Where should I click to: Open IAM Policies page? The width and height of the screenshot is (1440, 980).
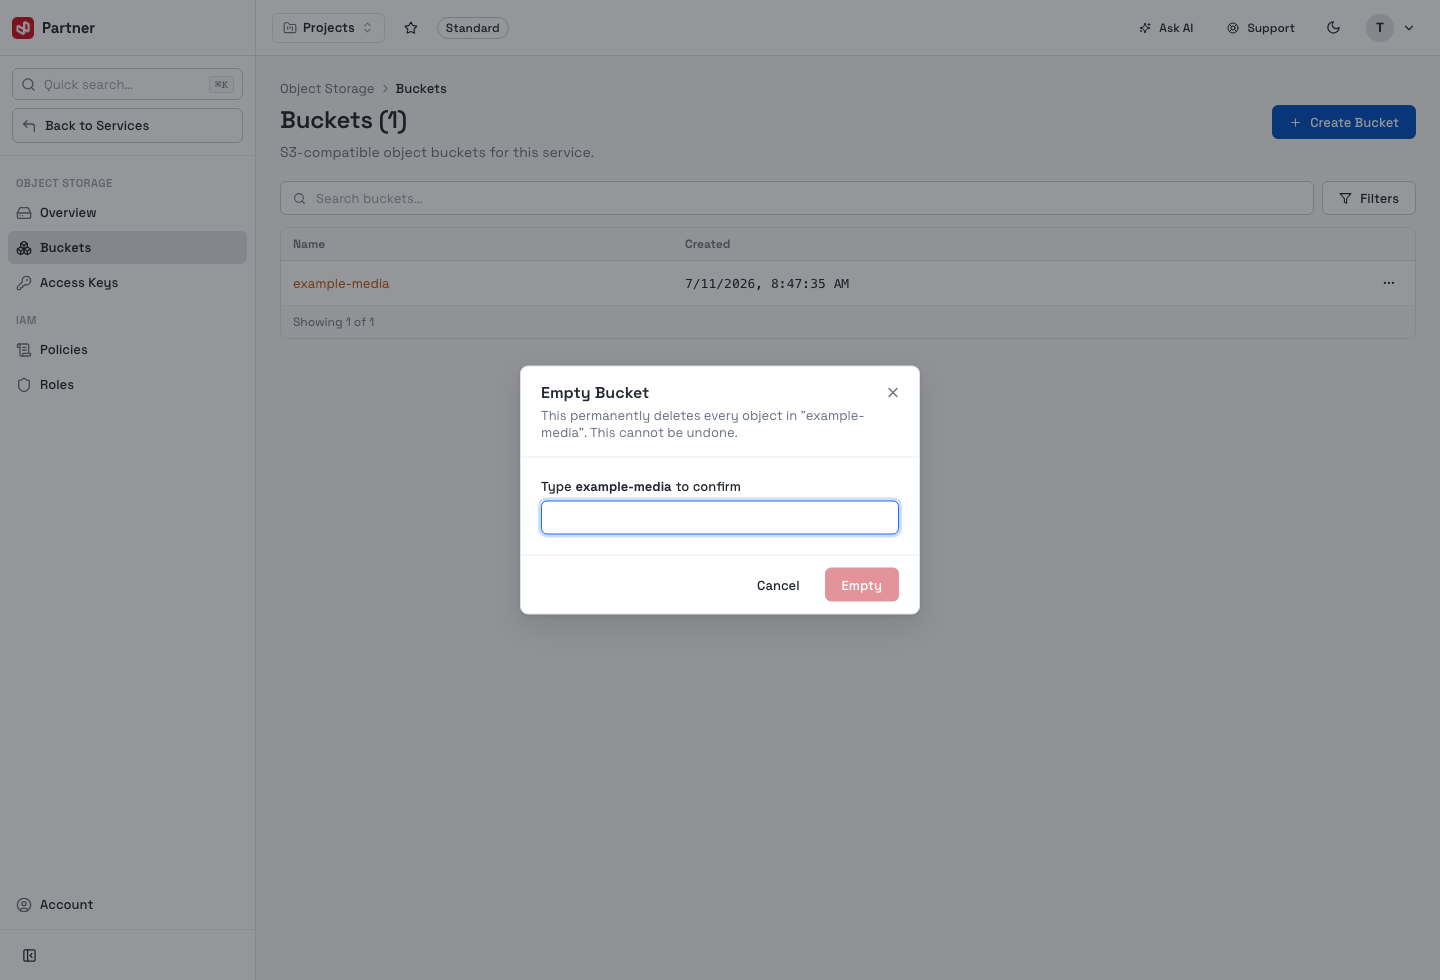click(x=127, y=350)
